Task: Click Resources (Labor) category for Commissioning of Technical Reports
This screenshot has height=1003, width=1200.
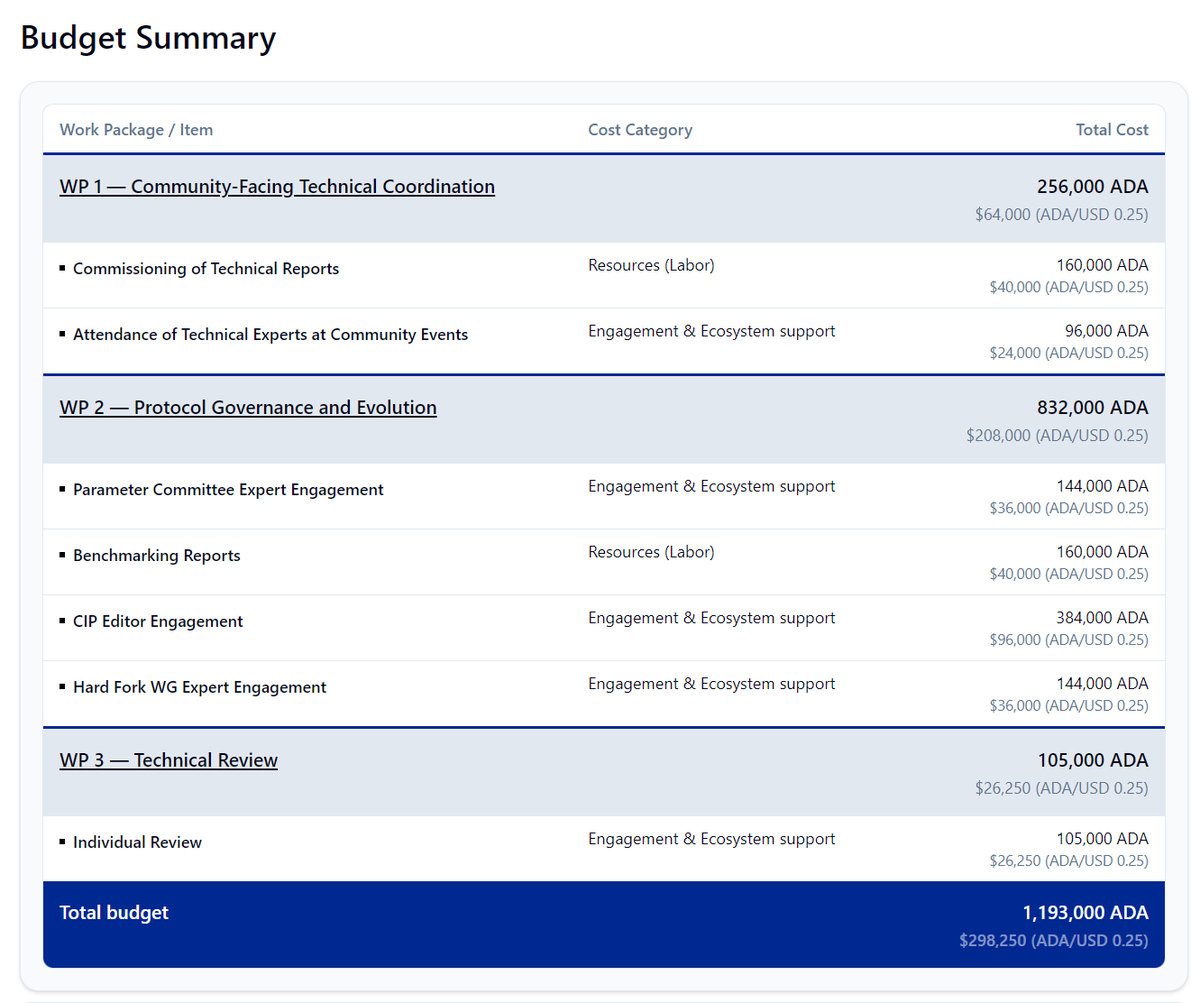Action: (651, 265)
